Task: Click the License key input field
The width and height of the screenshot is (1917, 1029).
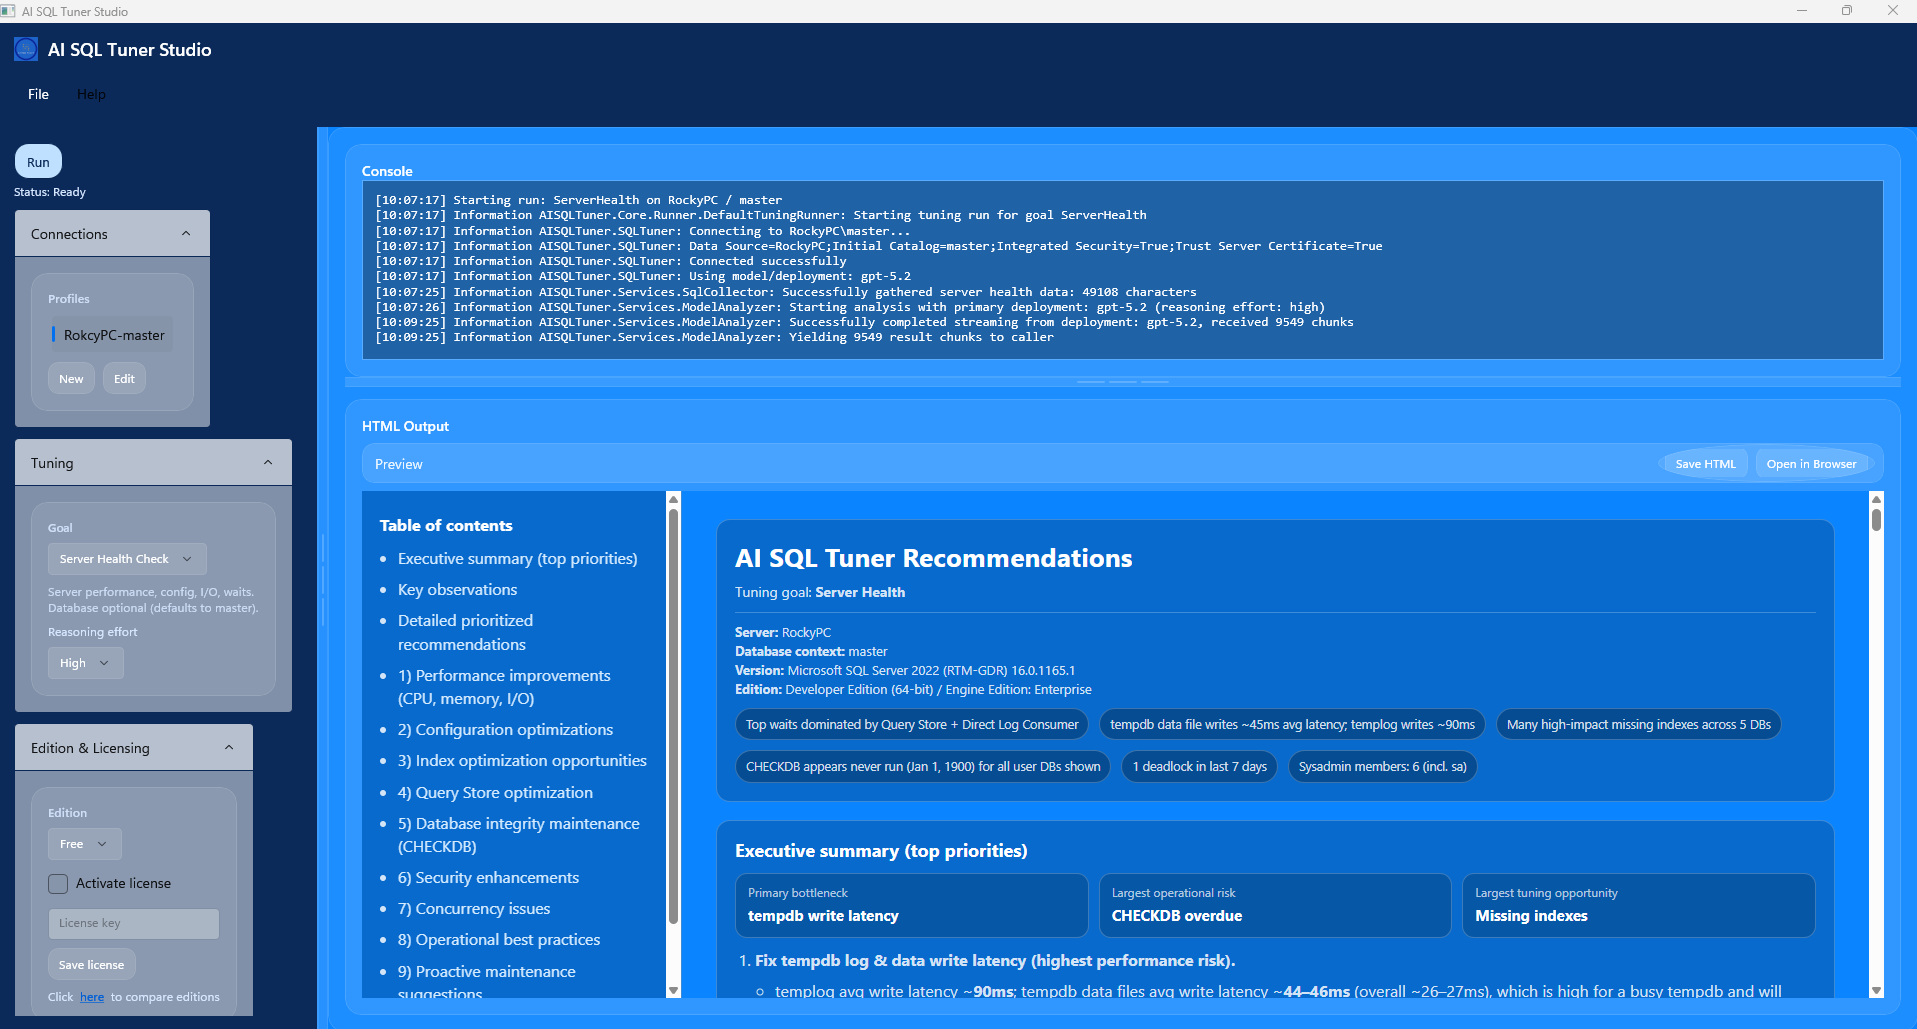Action: 133,923
